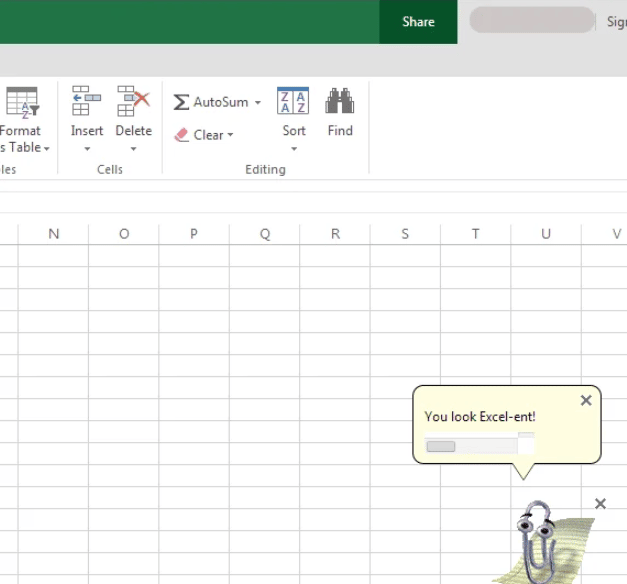This screenshot has width=627, height=584.
Task: Open the Clear dropdown arrow
Action: pyautogui.click(x=230, y=136)
